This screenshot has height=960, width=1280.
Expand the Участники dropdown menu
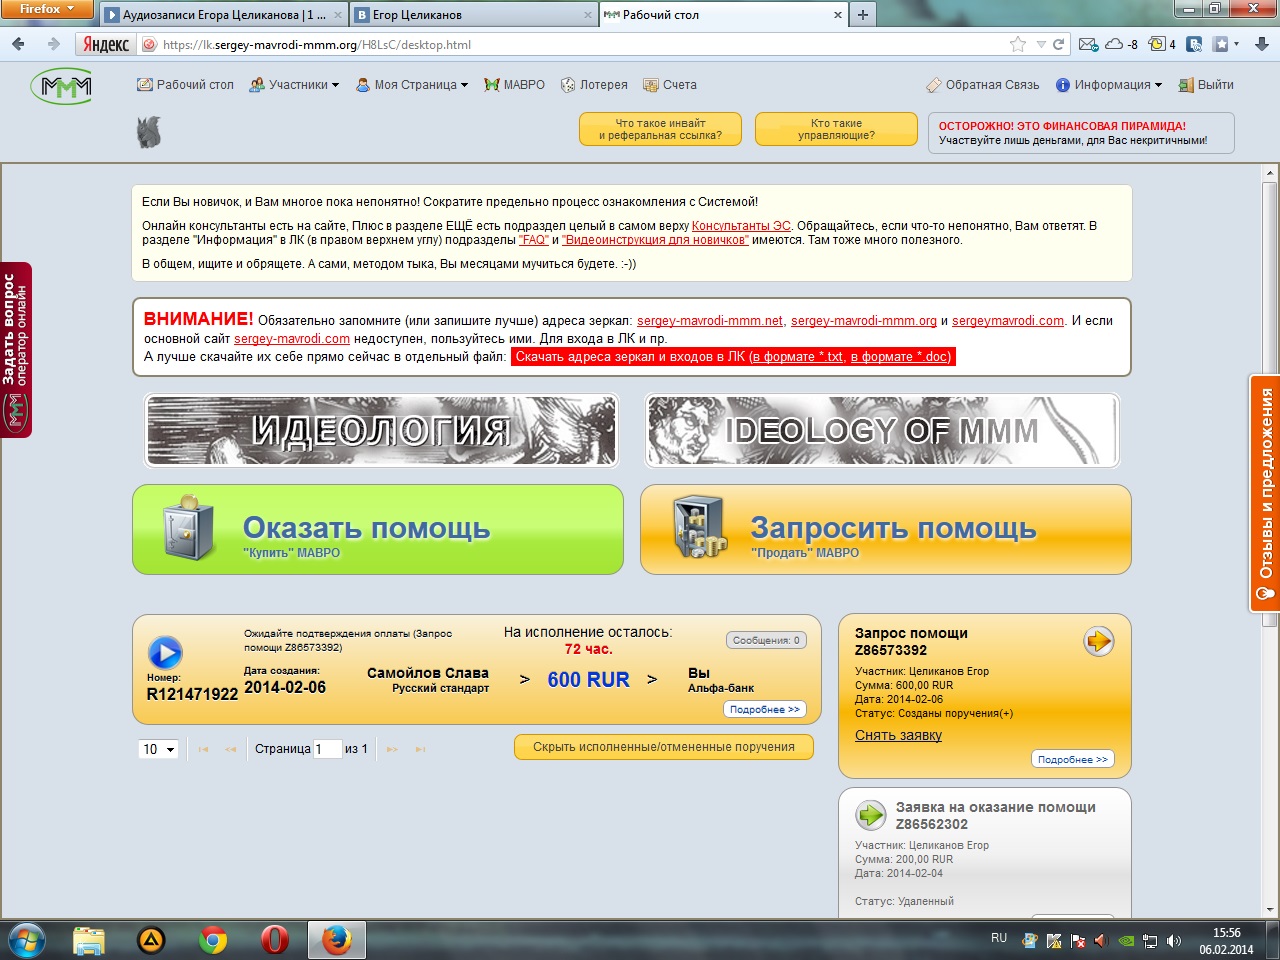pos(294,85)
